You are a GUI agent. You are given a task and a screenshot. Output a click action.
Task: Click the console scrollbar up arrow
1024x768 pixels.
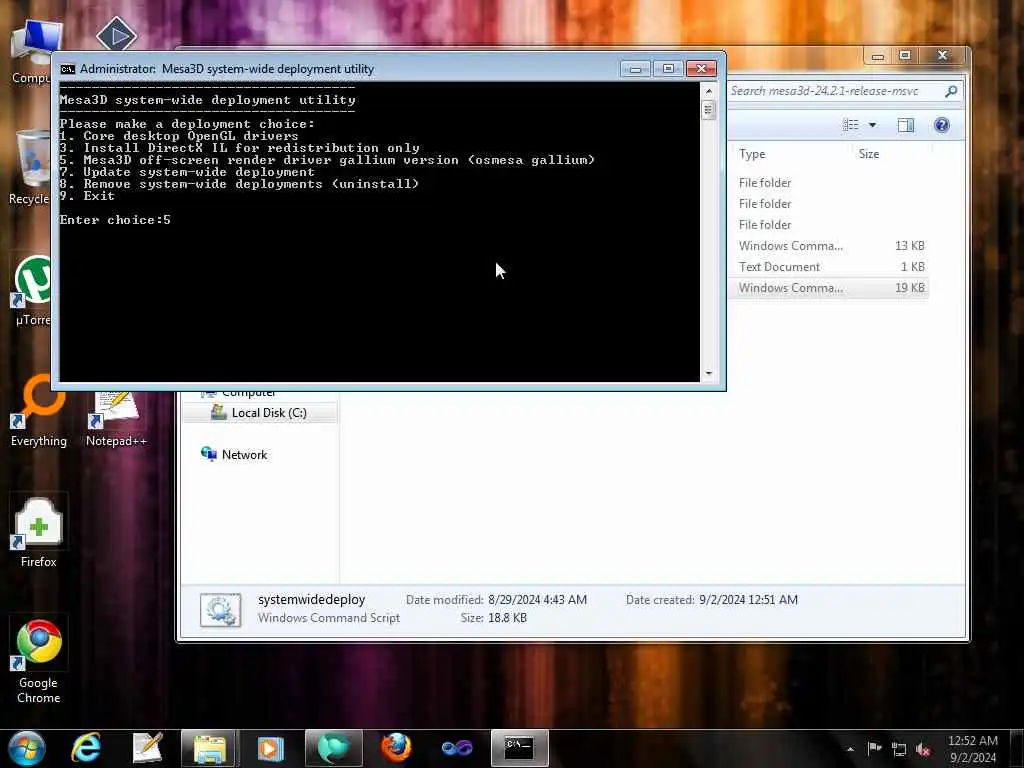click(x=709, y=91)
